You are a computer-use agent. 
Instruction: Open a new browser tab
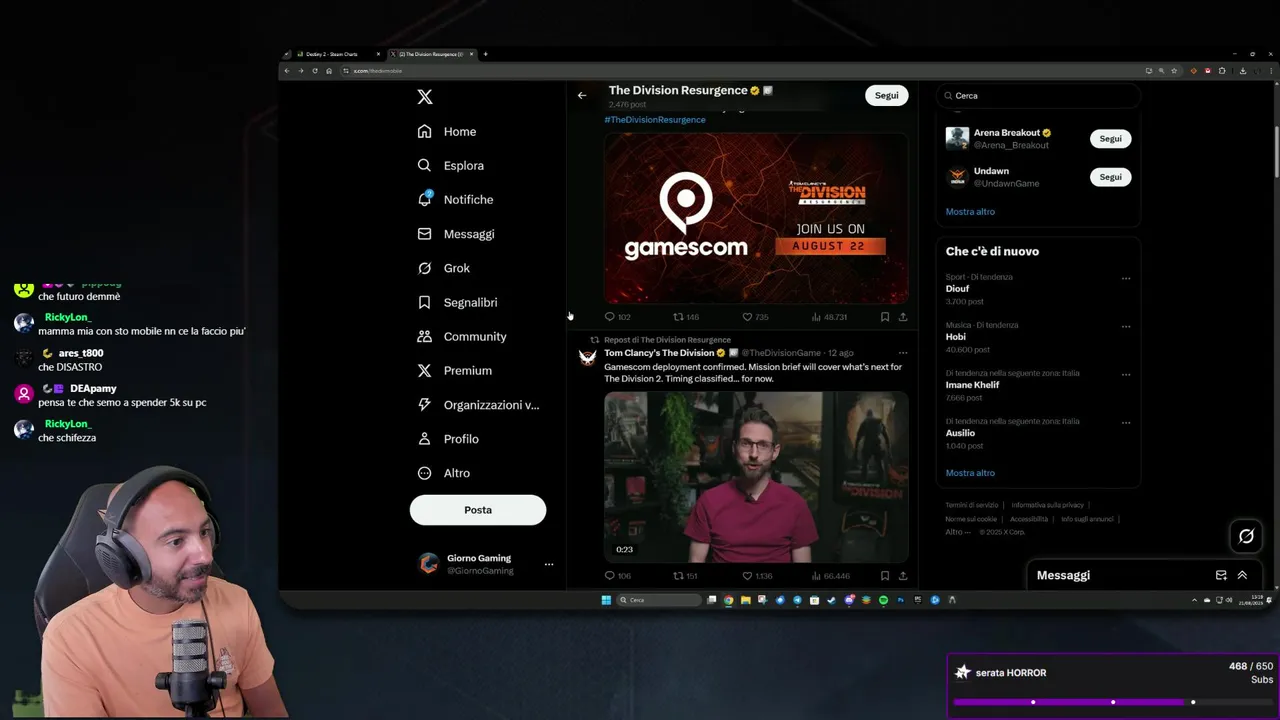[x=485, y=54]
